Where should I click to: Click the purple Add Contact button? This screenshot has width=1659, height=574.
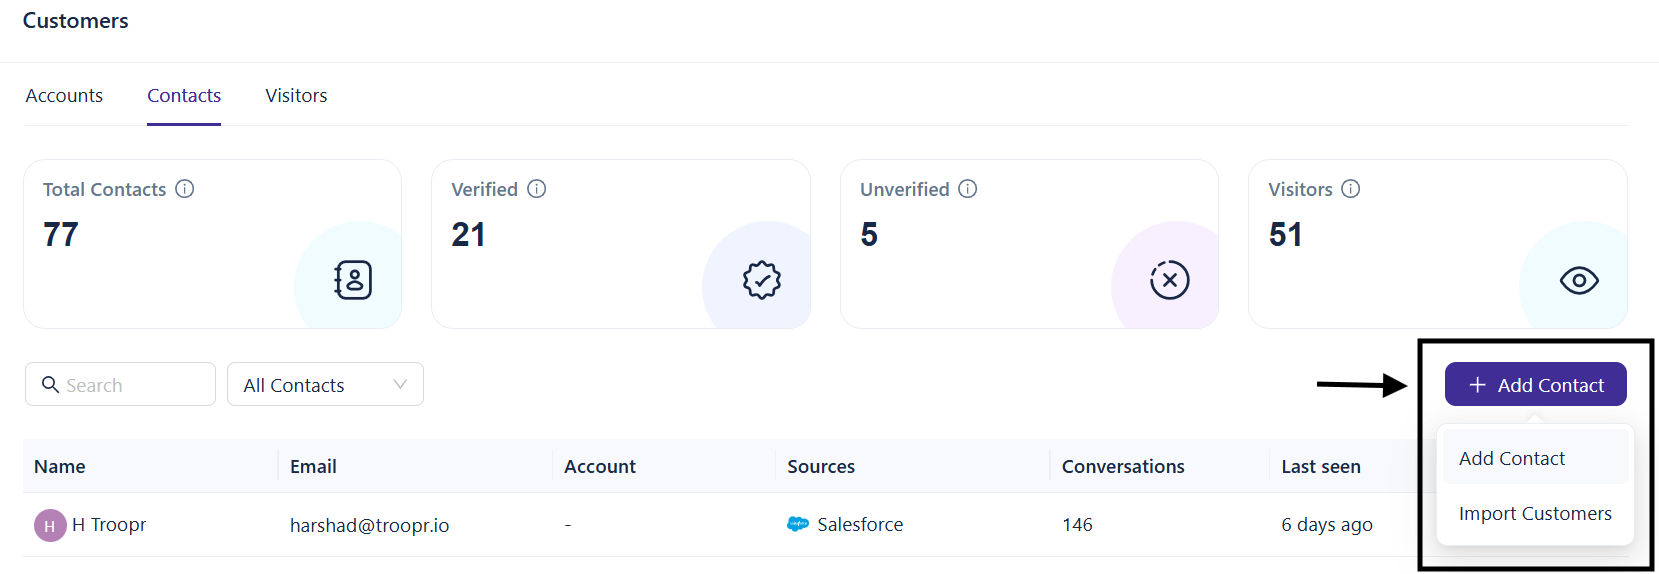[1535, 385]
